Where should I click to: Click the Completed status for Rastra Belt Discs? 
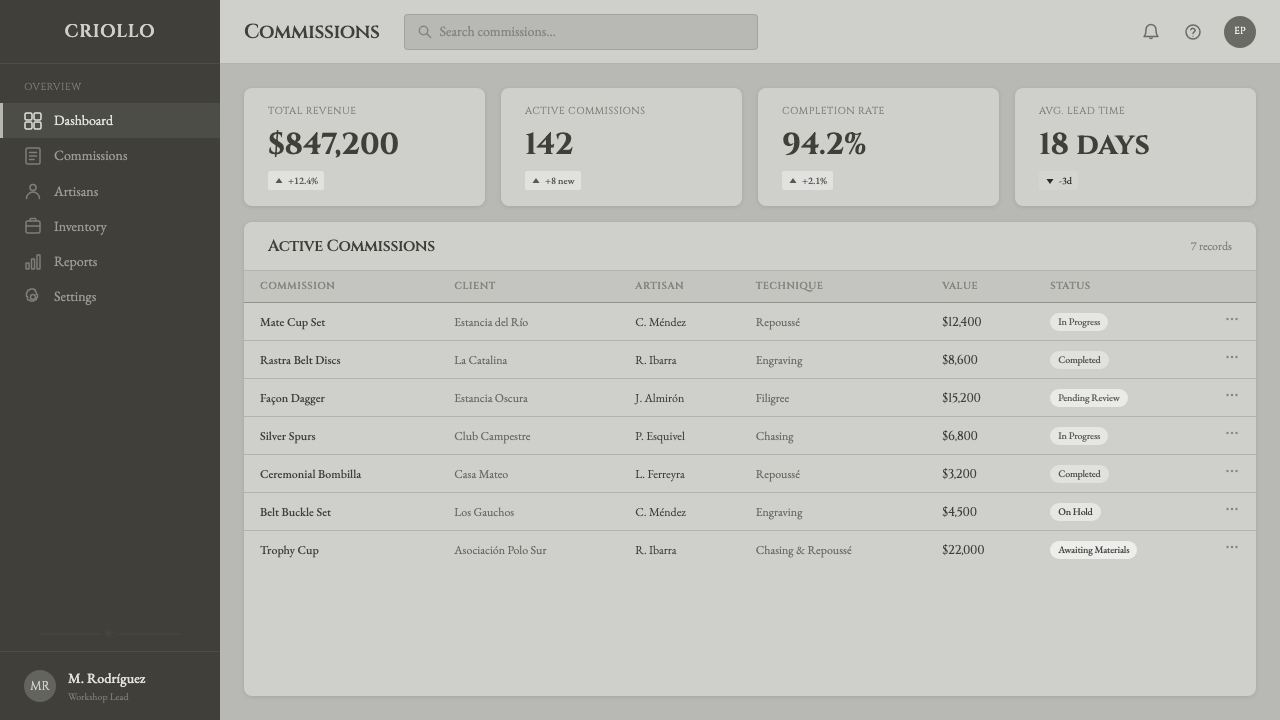point(1079,360)
